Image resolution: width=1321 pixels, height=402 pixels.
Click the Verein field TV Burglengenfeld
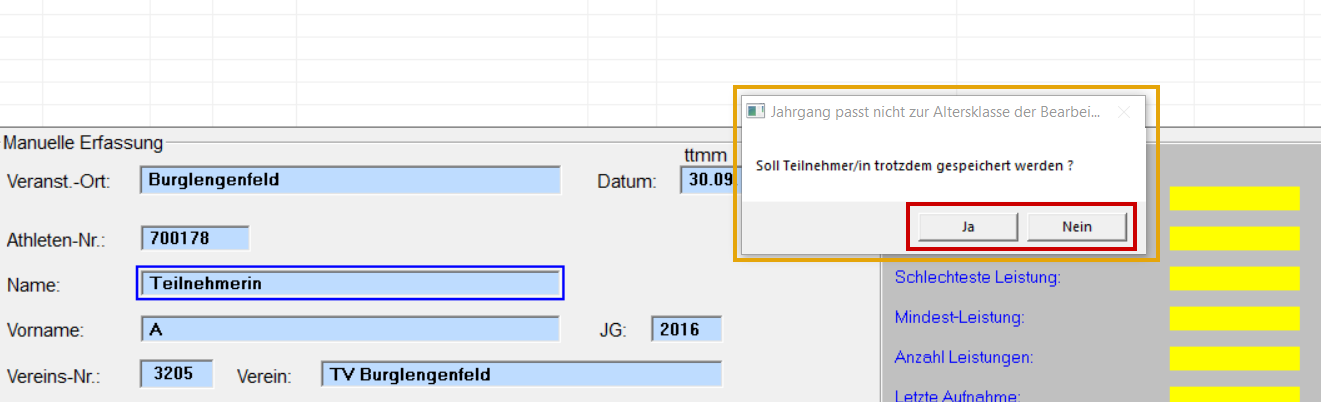(x=521, y=375)
